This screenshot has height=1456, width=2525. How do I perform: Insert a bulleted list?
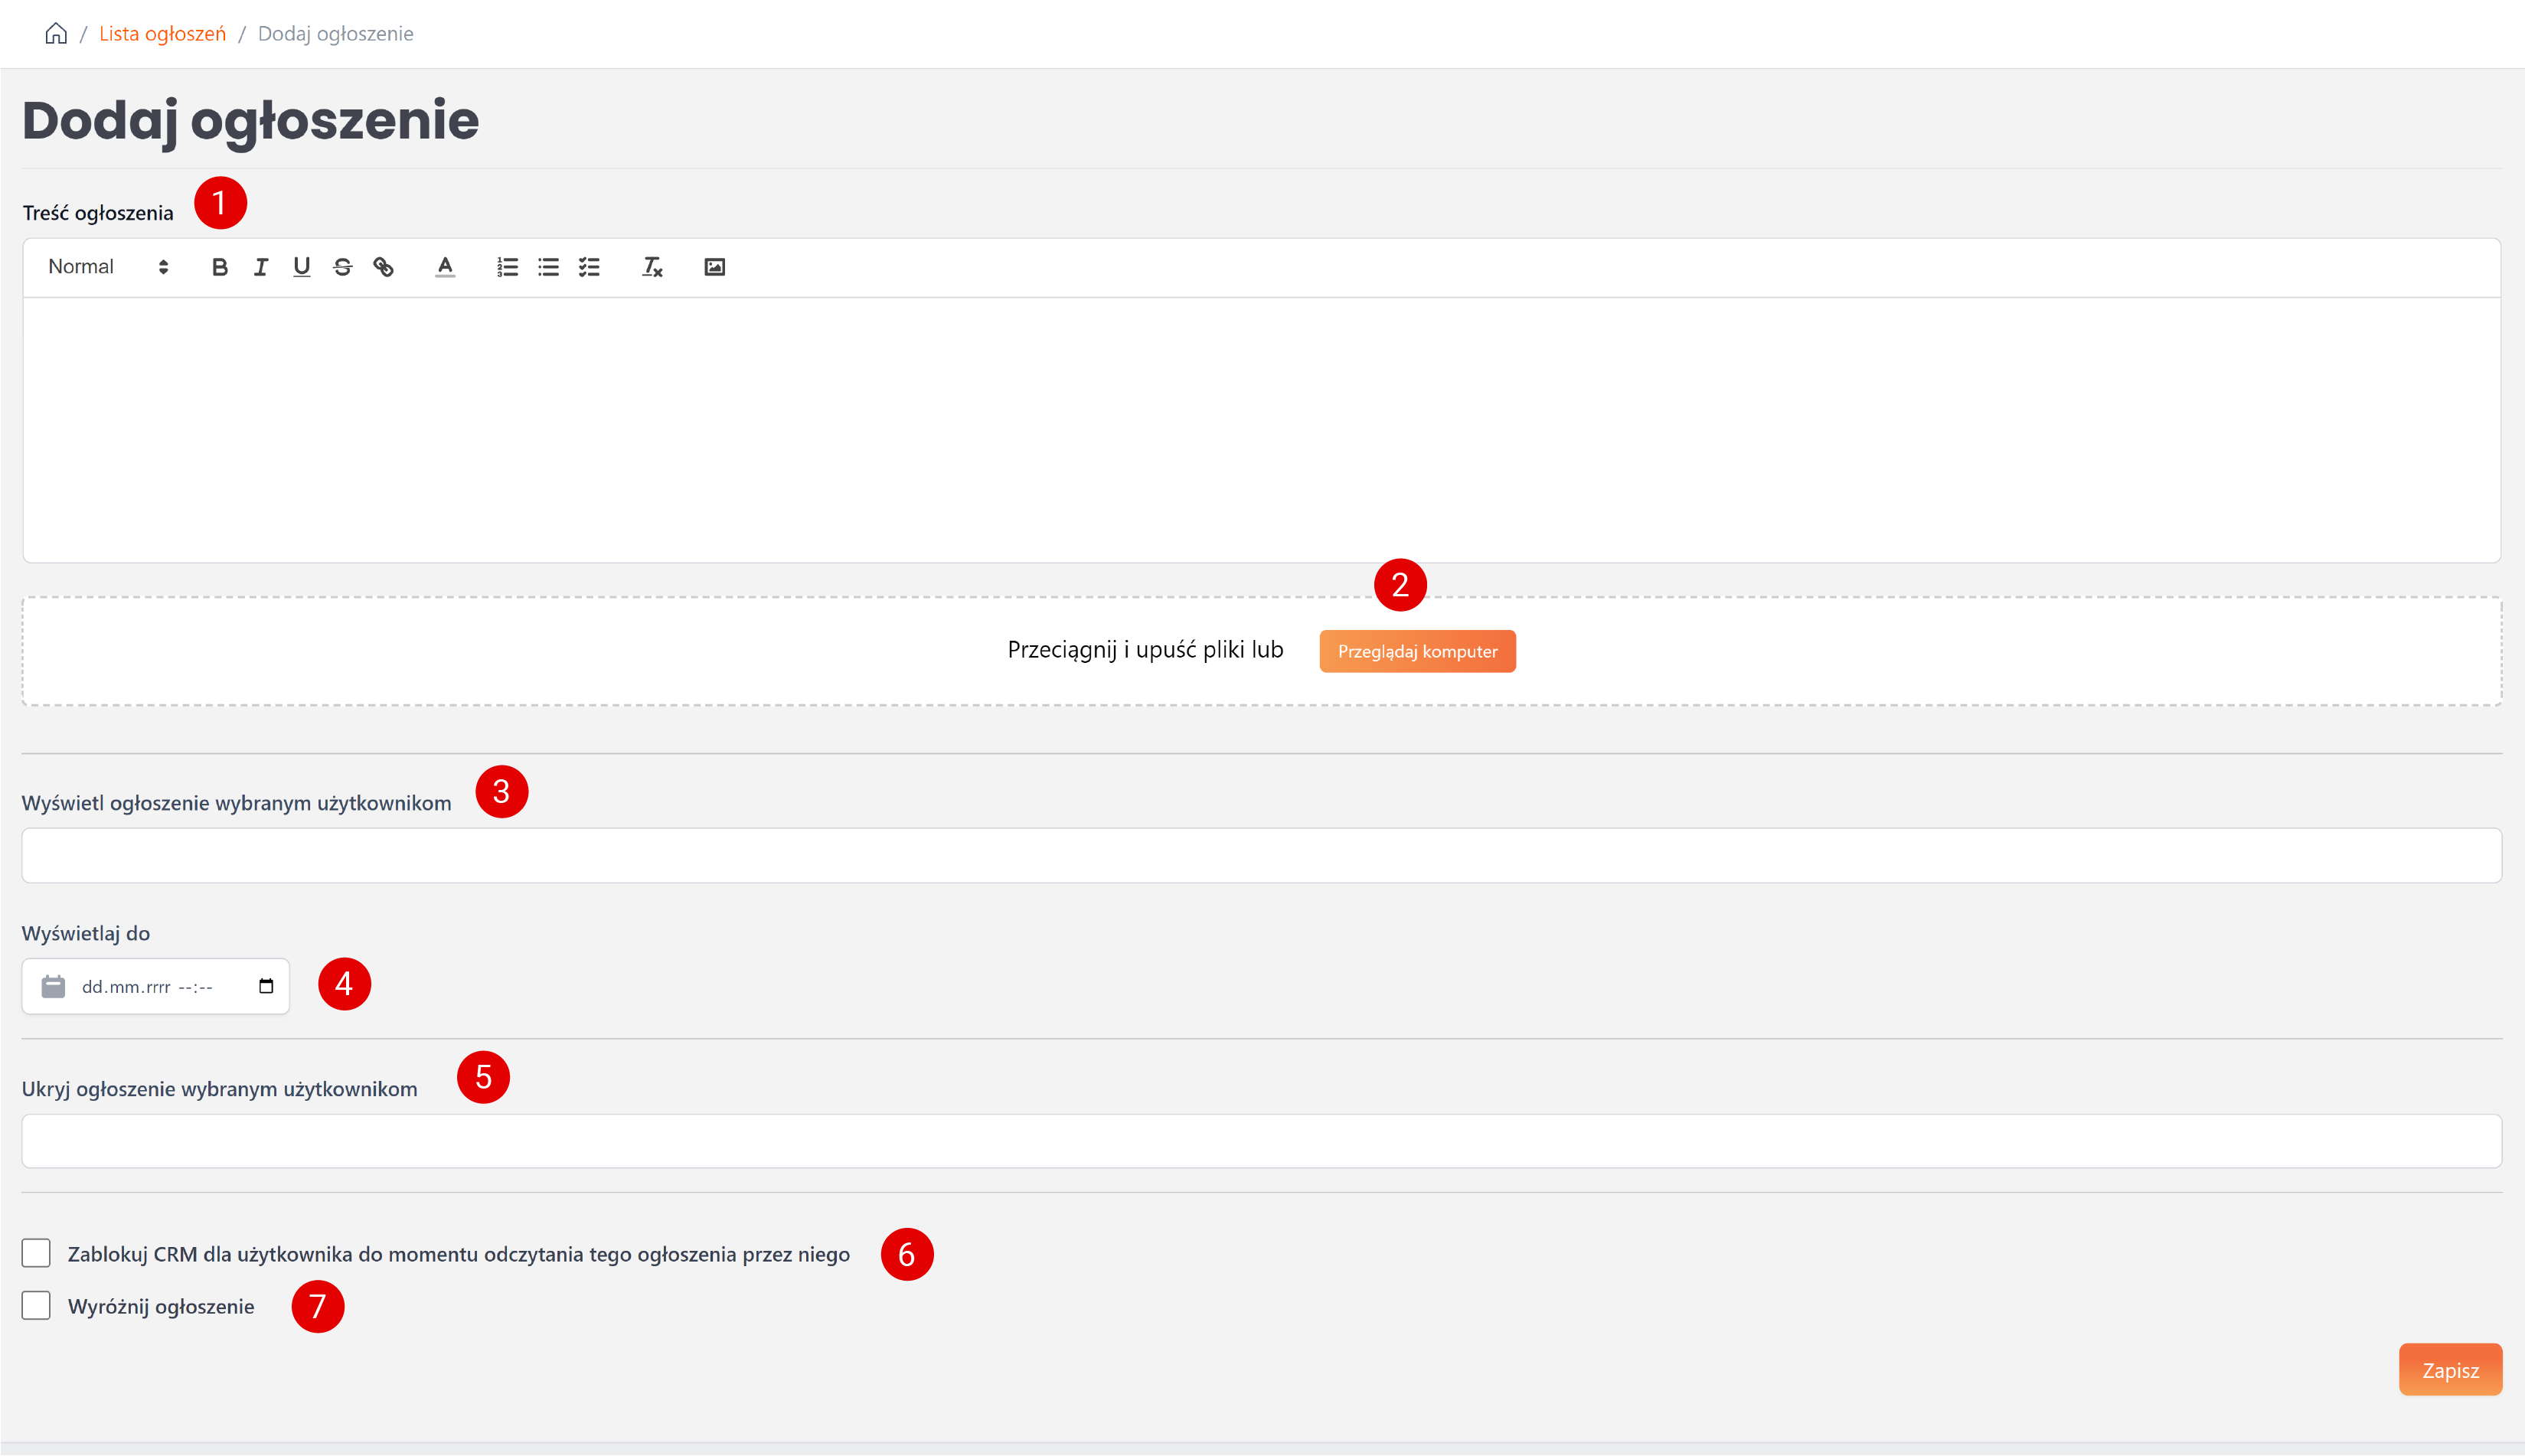coord(548,267)
